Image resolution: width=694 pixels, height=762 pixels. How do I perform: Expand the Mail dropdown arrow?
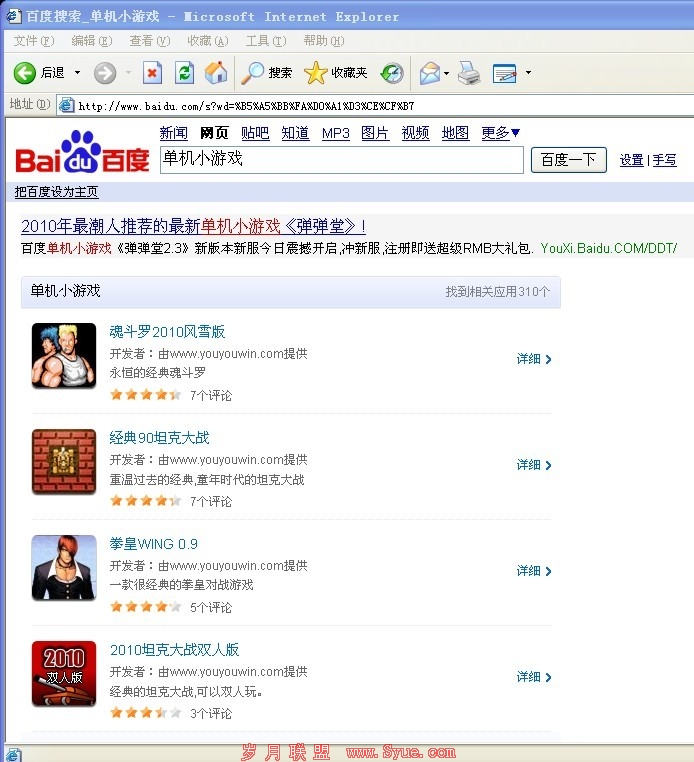[x=446, y=73]
